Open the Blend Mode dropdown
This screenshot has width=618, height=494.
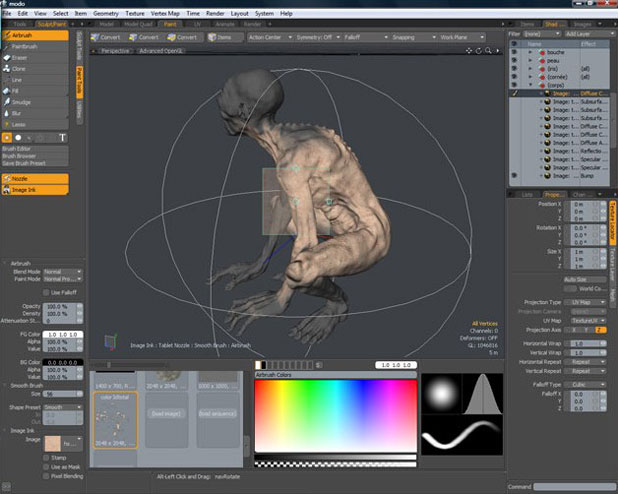tap(62, 272)
